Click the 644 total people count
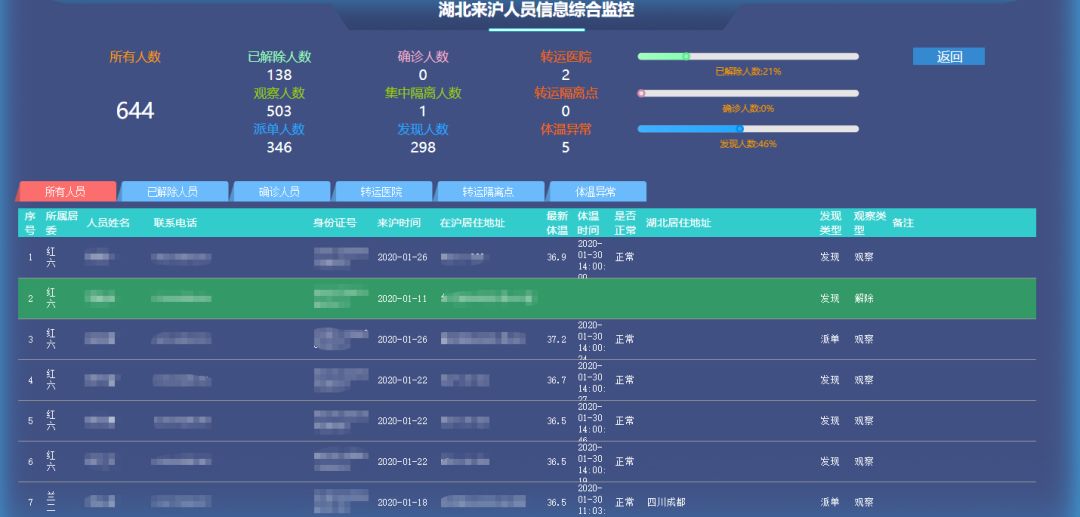This screenshot has width=1080, height=517. pos(135,111)
